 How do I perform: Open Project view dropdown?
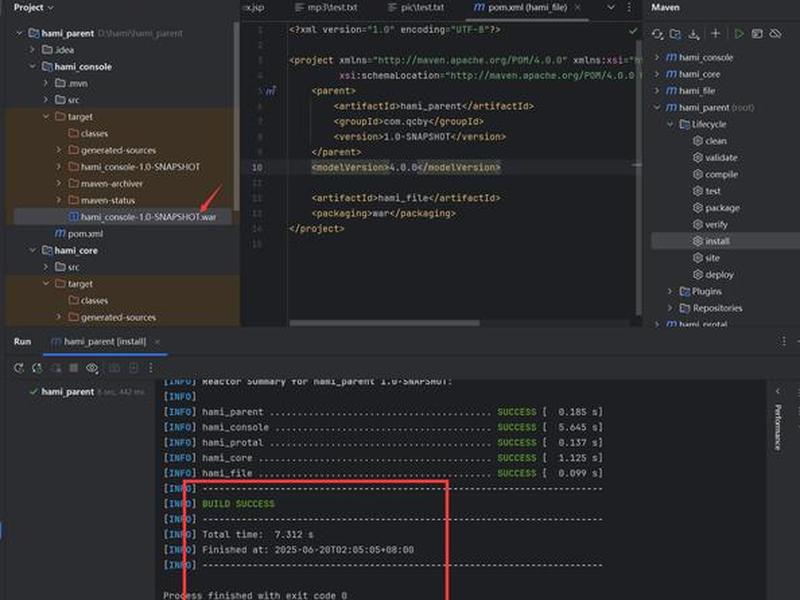33,8
